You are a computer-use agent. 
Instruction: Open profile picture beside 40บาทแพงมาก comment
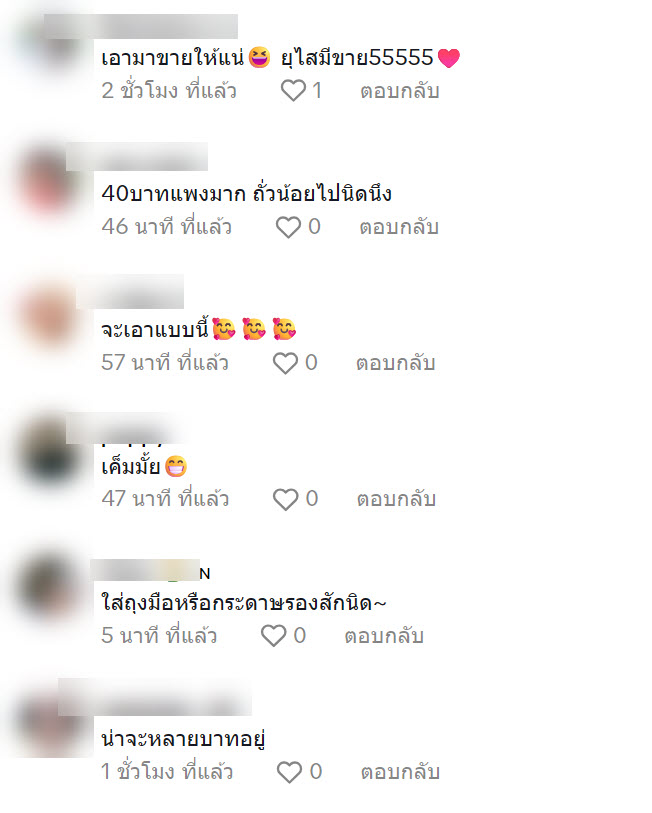[49, 181]
